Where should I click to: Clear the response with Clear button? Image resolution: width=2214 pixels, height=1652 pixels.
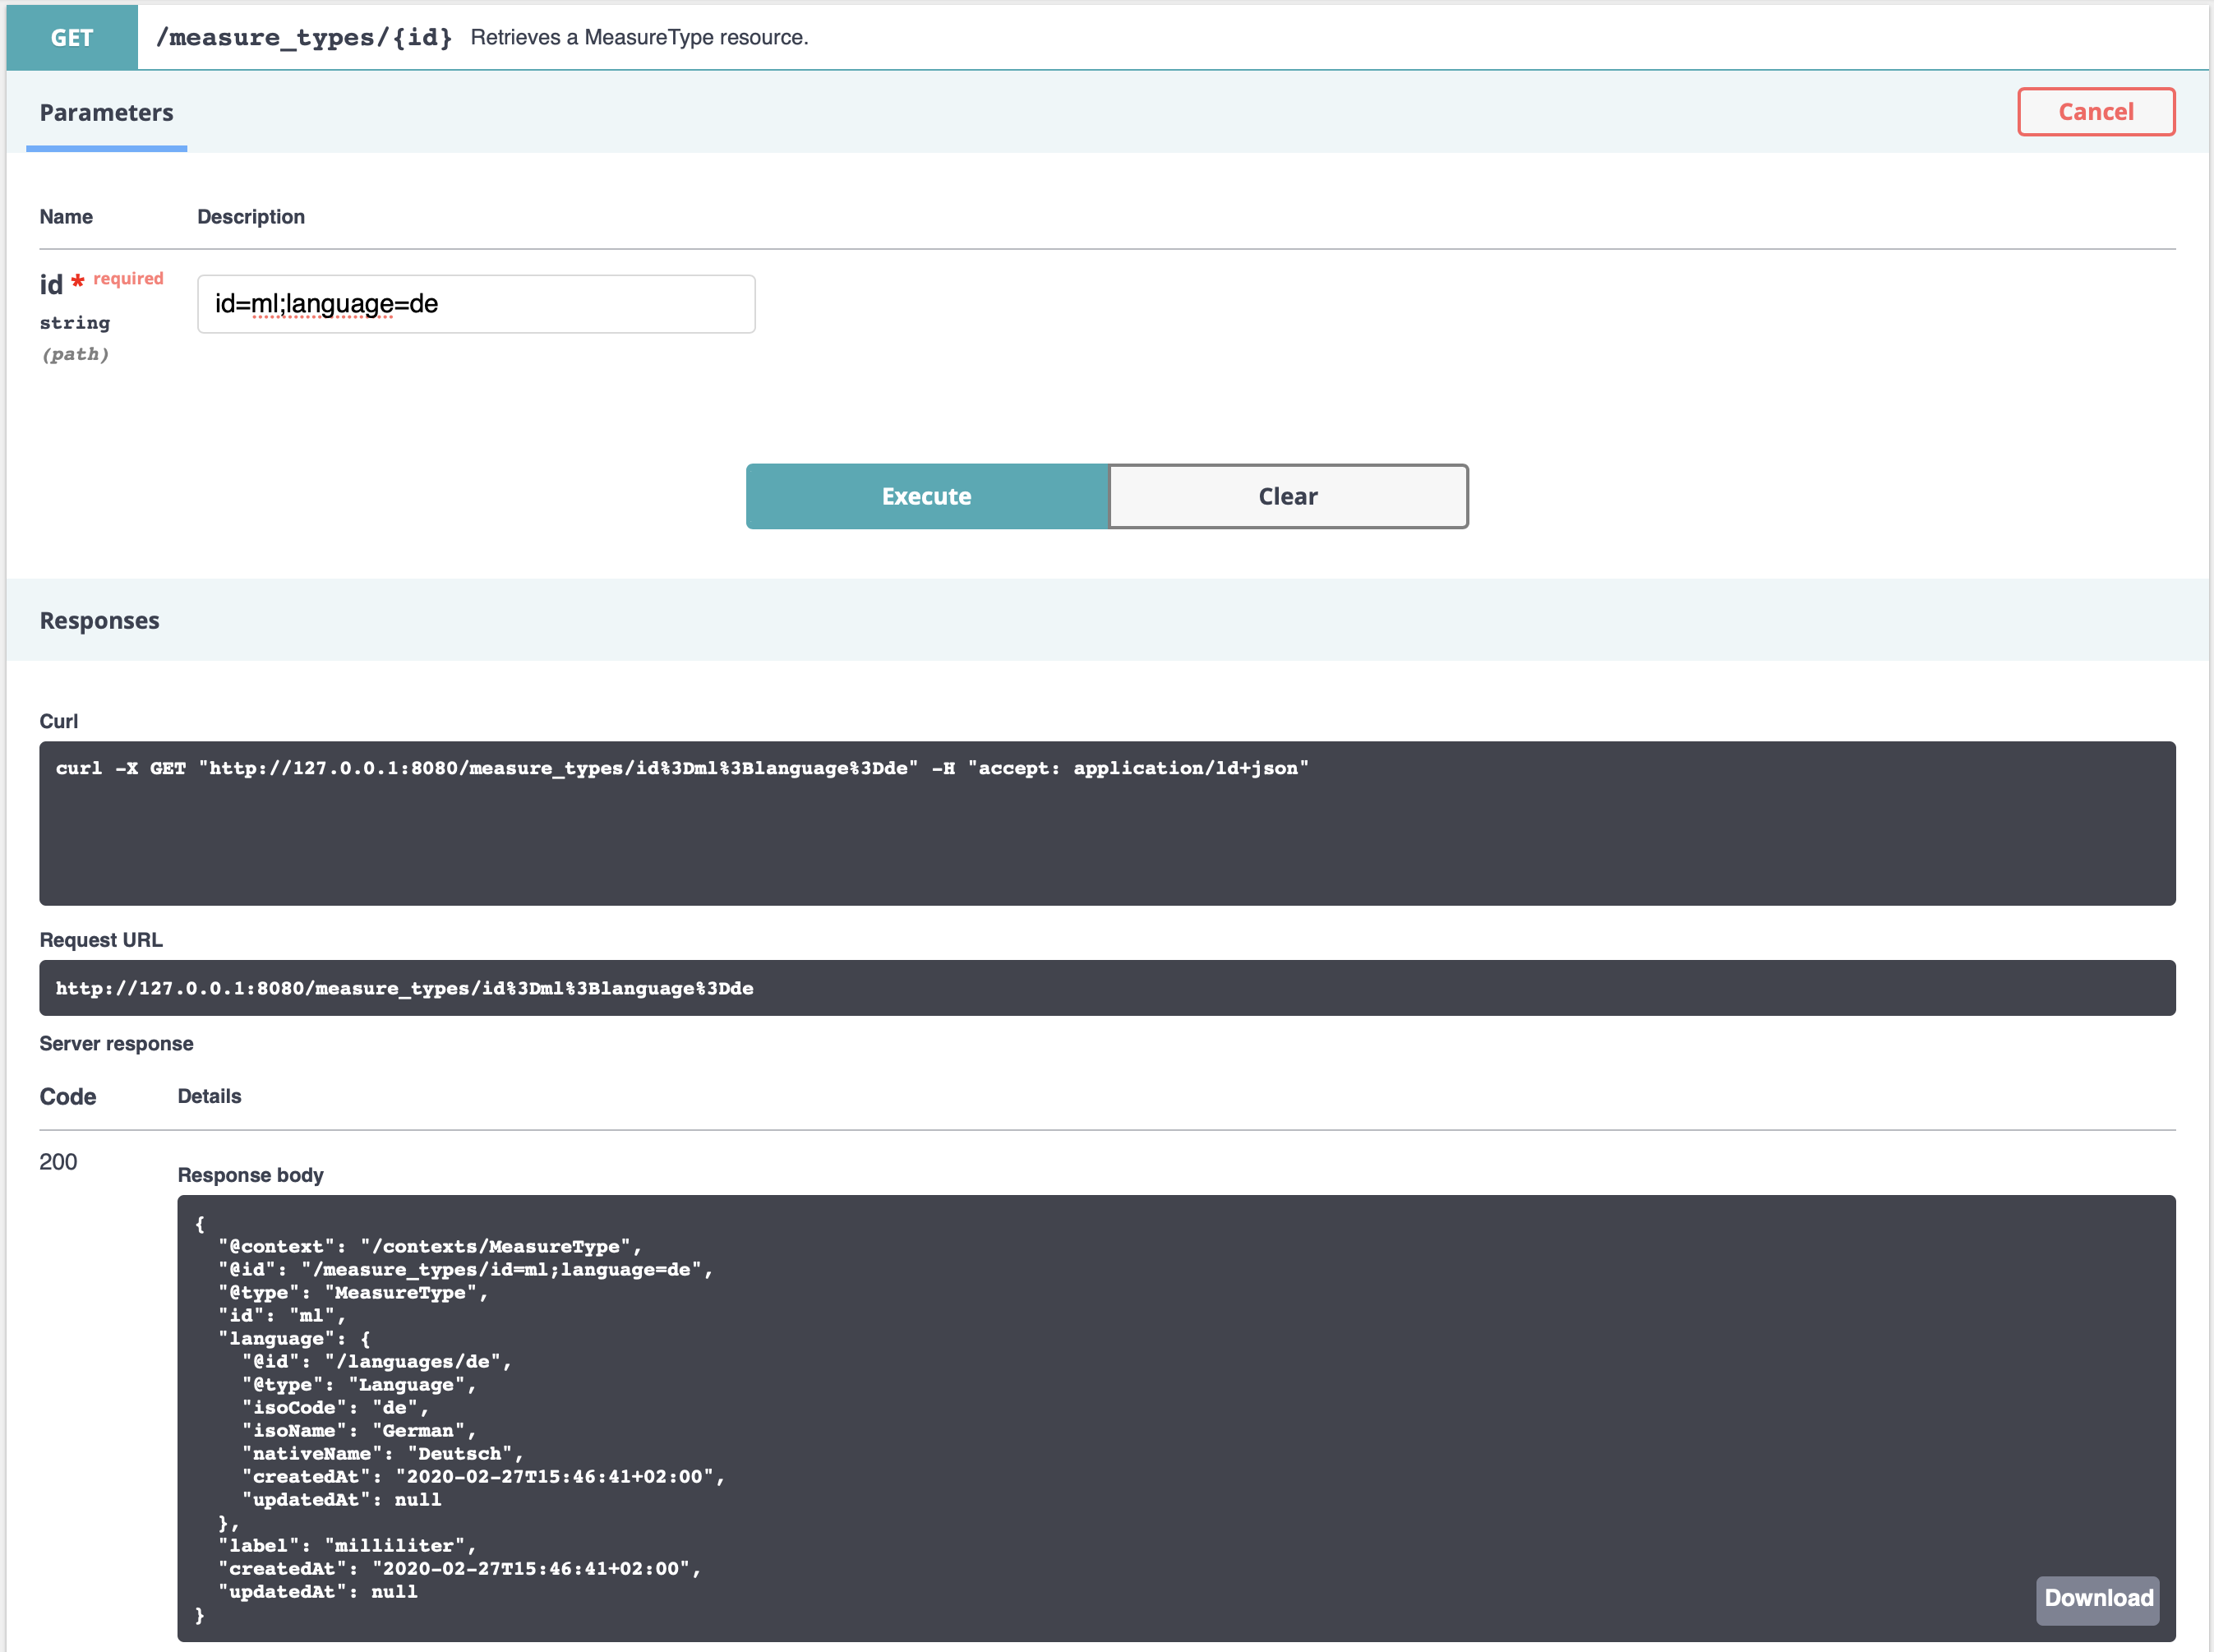click(x=1288, y=496)
